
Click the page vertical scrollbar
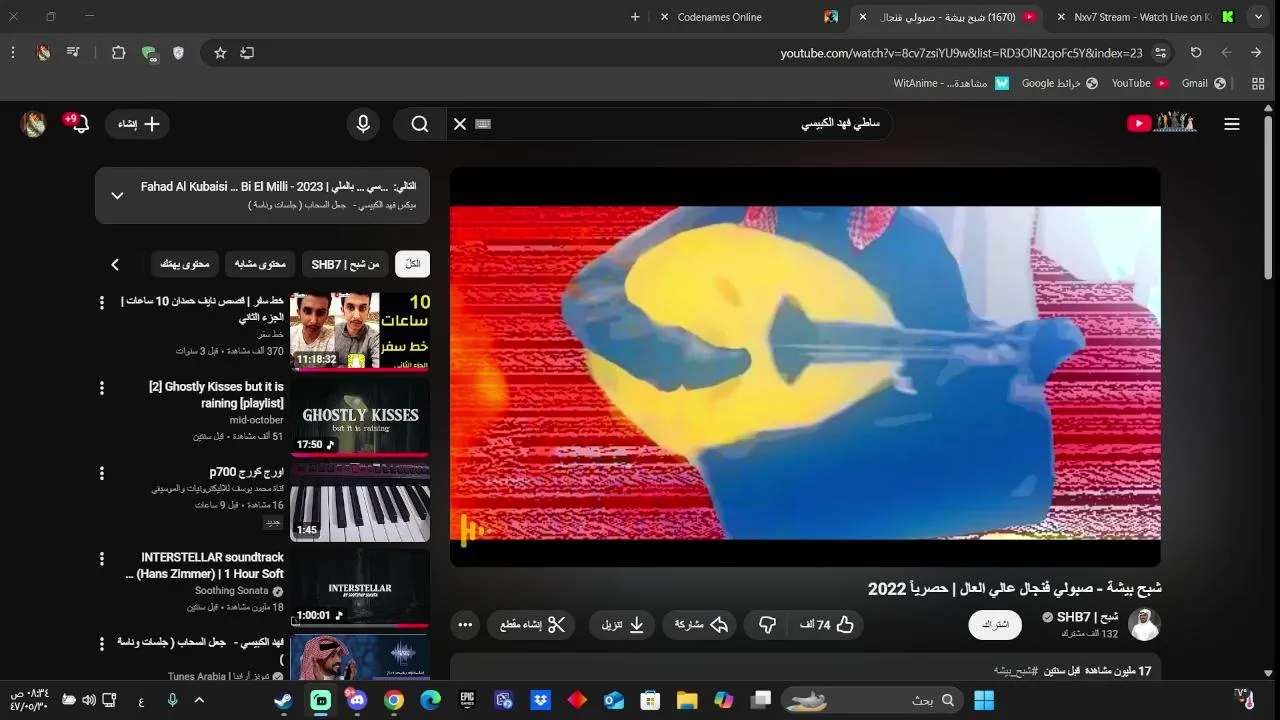(1268, 200)
